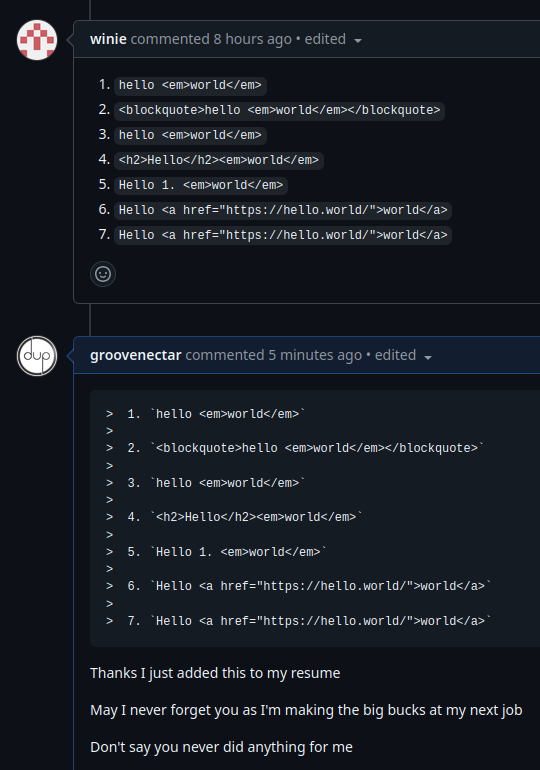Image resolution: width=540 pixels, height=770 pixels.
Task: Add an emoji reaction to winie's comment
Action: pyautogui.click(x=103, y=274)
